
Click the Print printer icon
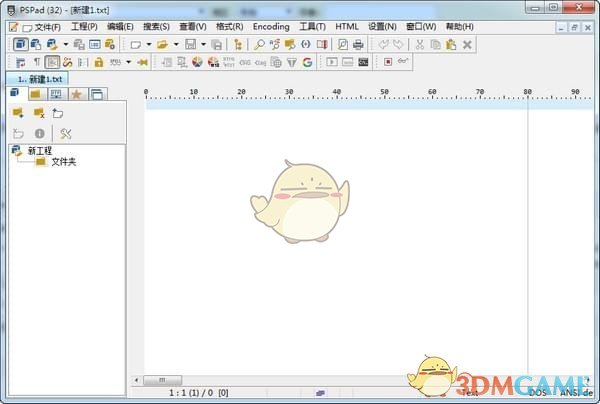358,45
